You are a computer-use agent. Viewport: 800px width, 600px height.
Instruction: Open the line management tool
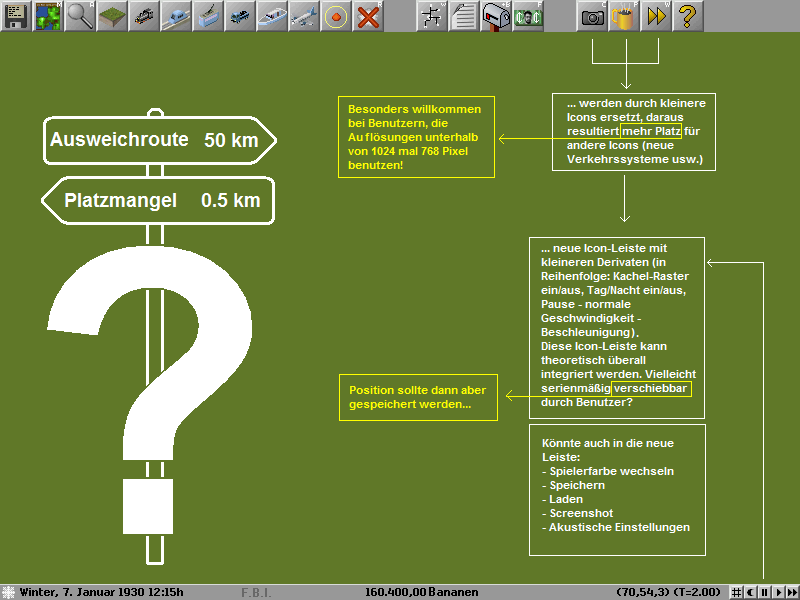pyautogui.click(x=432, y=16)
